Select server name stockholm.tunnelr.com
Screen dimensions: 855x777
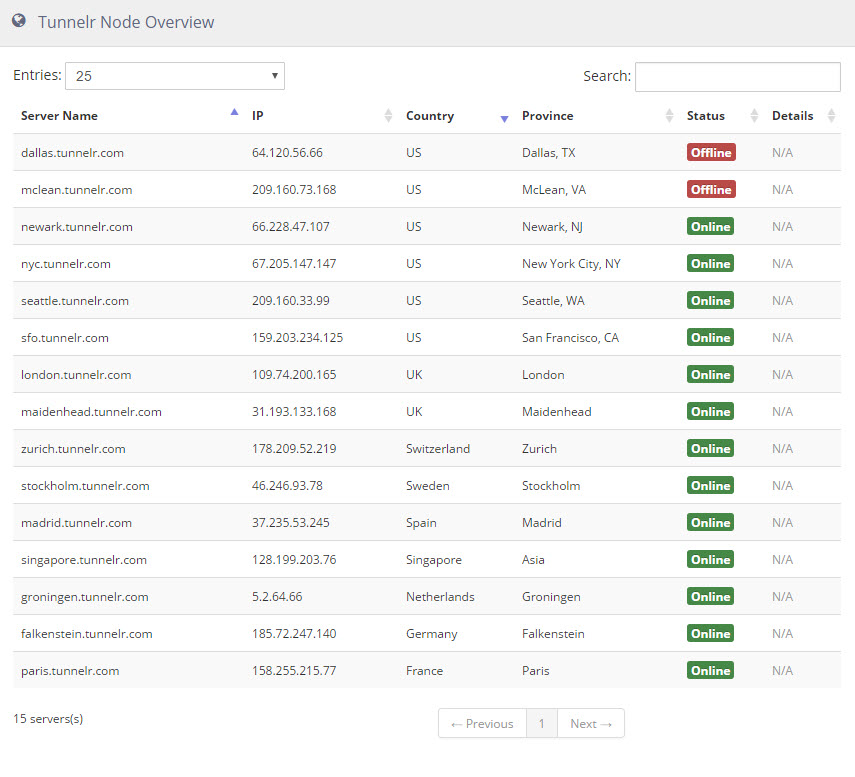pyautogui.click(x=85, y=486)
